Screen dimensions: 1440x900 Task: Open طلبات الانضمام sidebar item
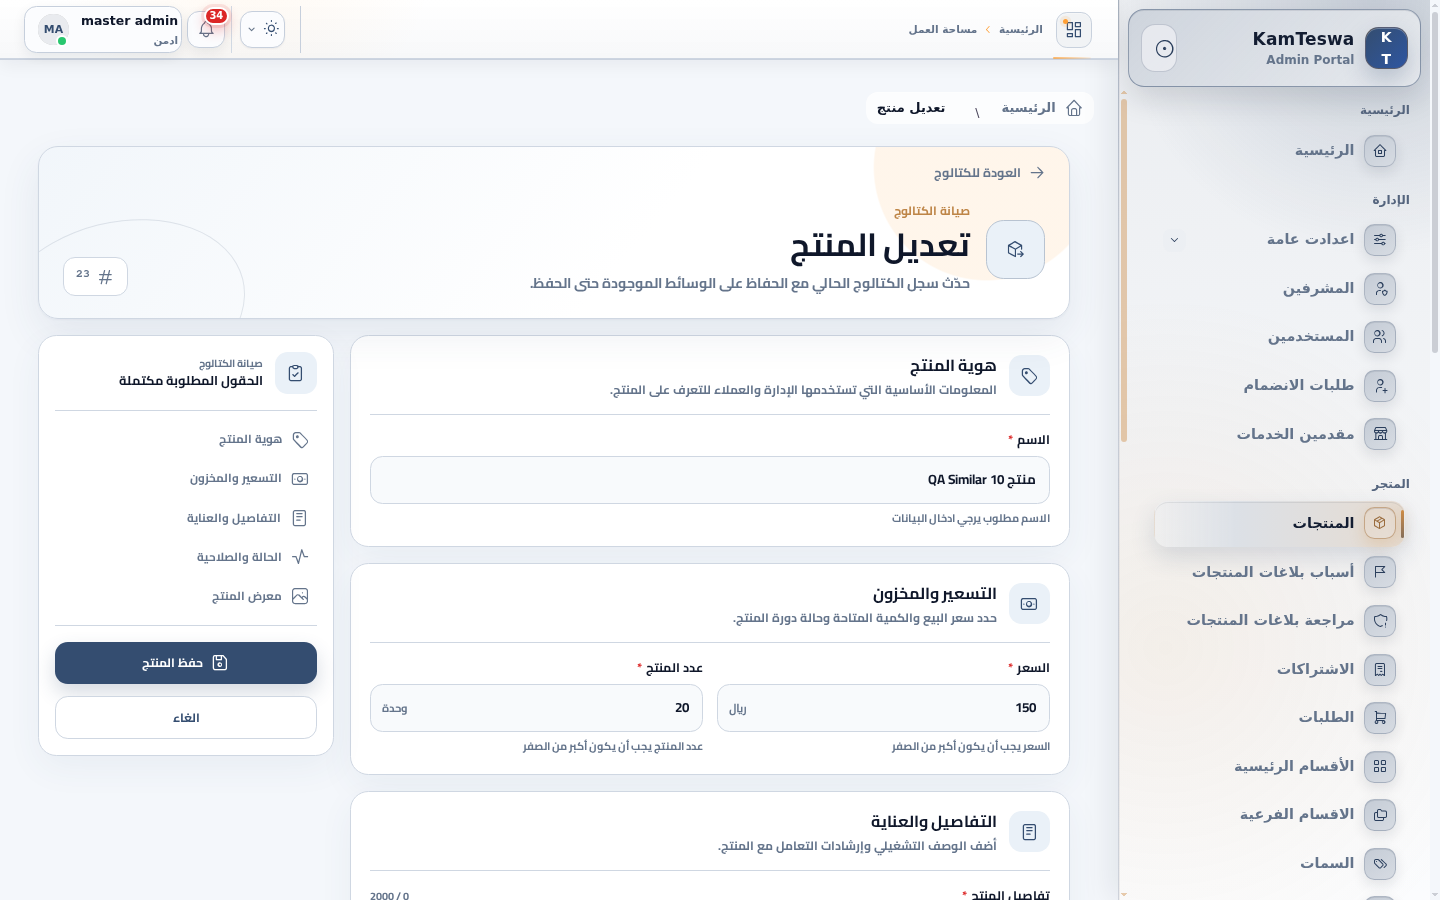[x=1279, y=386]
